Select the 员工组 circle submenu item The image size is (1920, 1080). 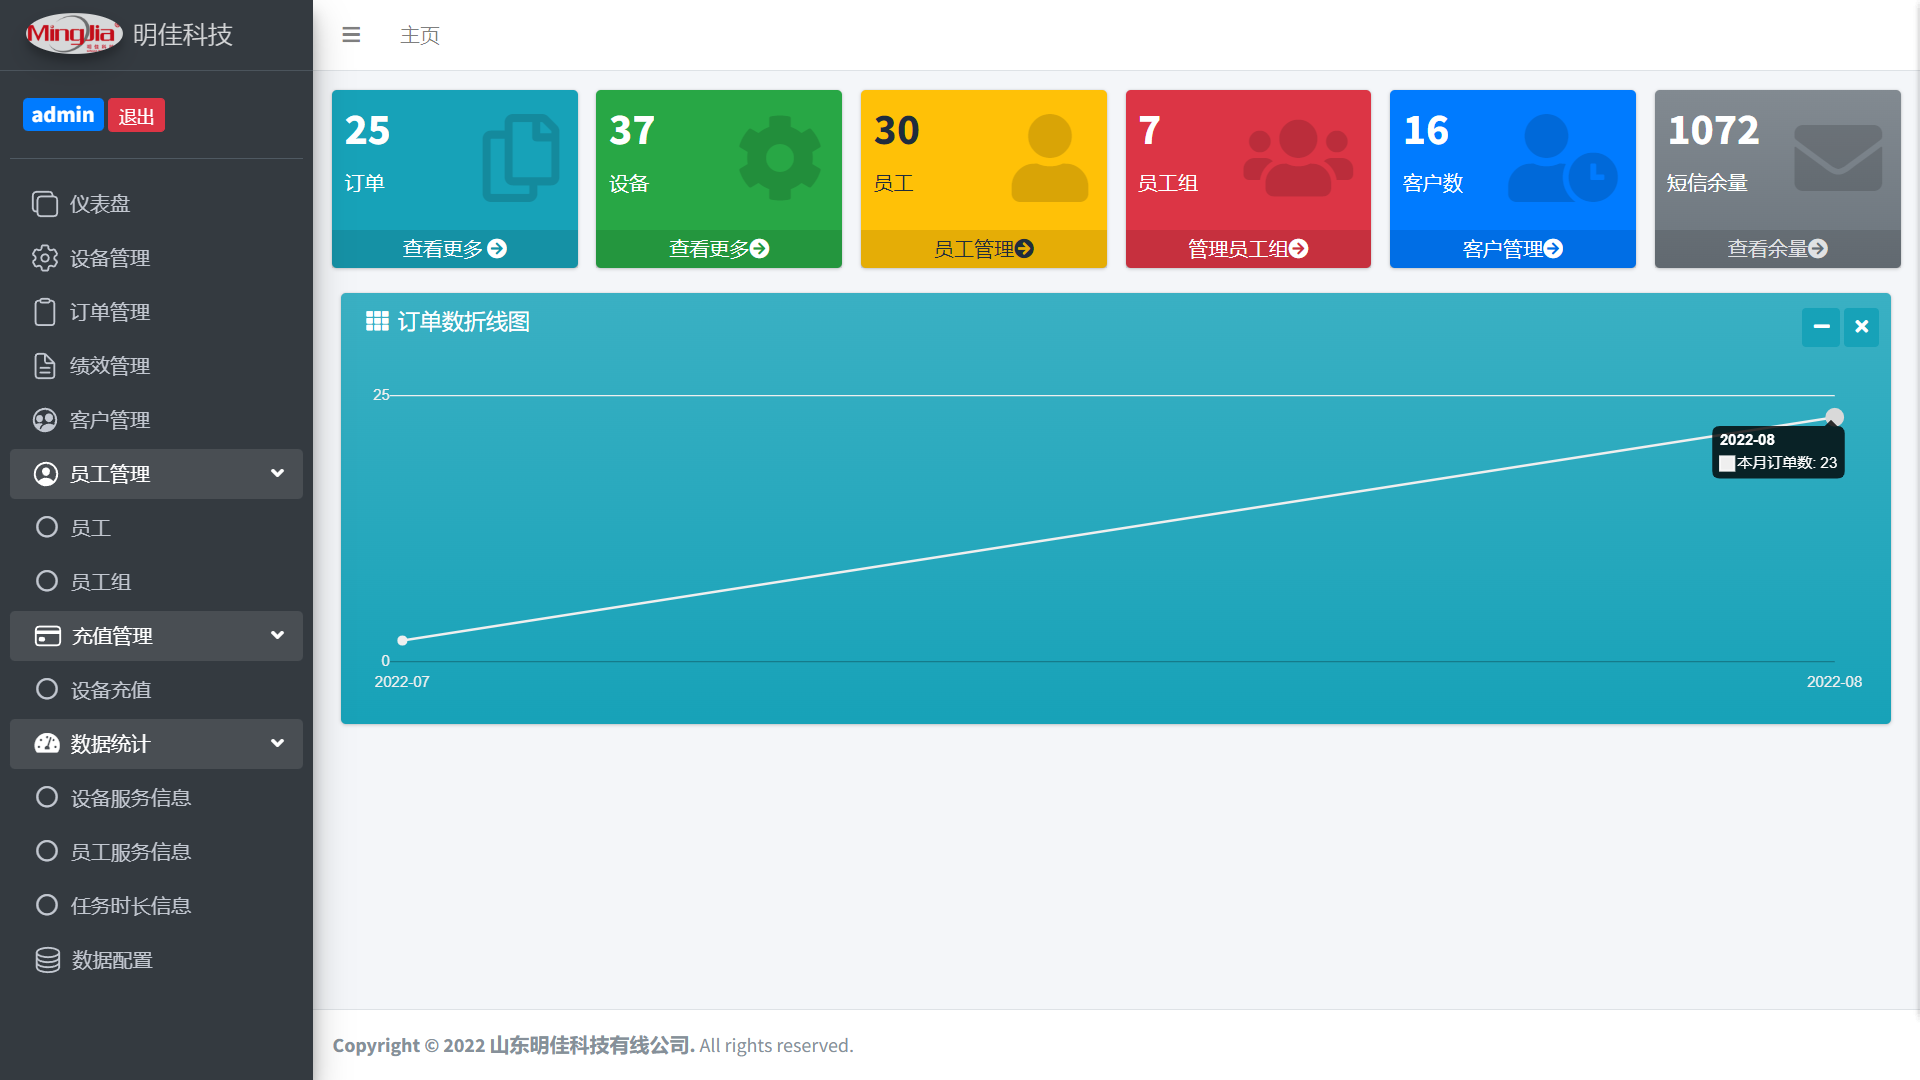pyautogui.click(x=47, y=581)
